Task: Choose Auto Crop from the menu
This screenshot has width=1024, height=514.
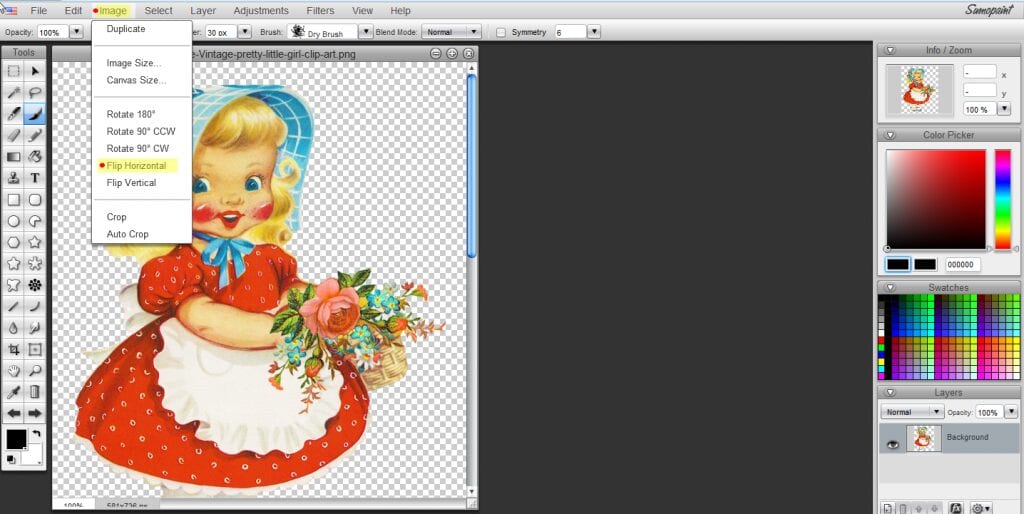Action: point(127,234)
